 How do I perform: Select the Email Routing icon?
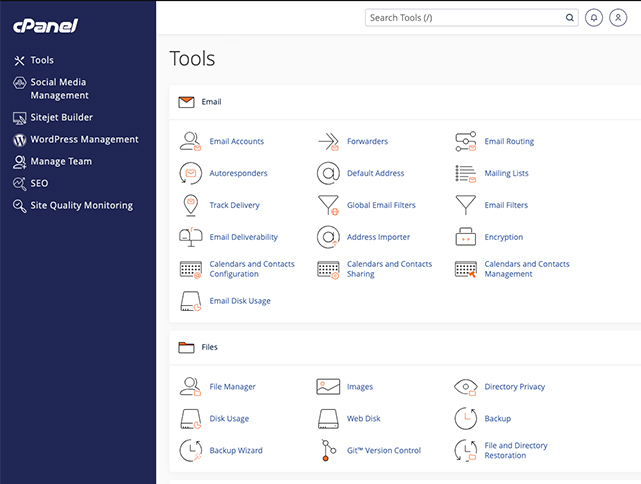pyautogui.click(x=466, y=141)
